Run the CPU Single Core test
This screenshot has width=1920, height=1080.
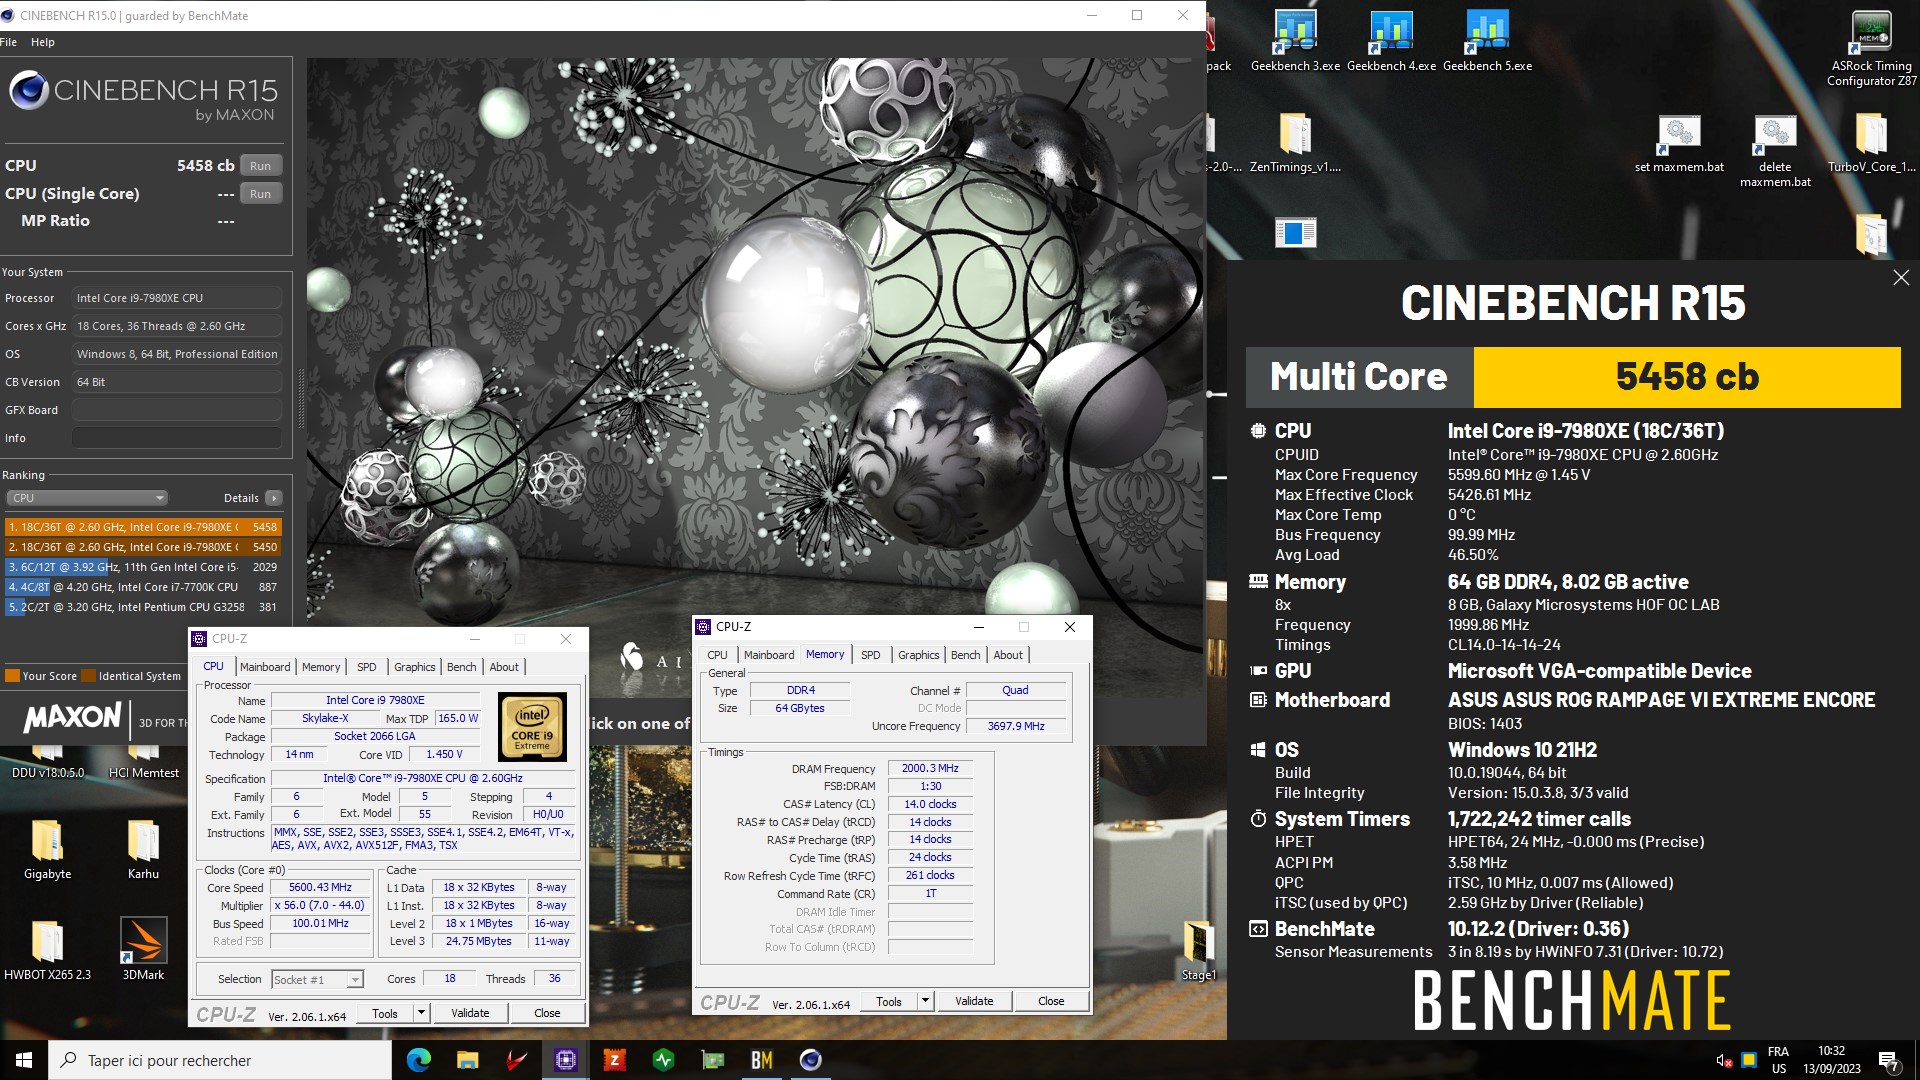pos(260,194)
